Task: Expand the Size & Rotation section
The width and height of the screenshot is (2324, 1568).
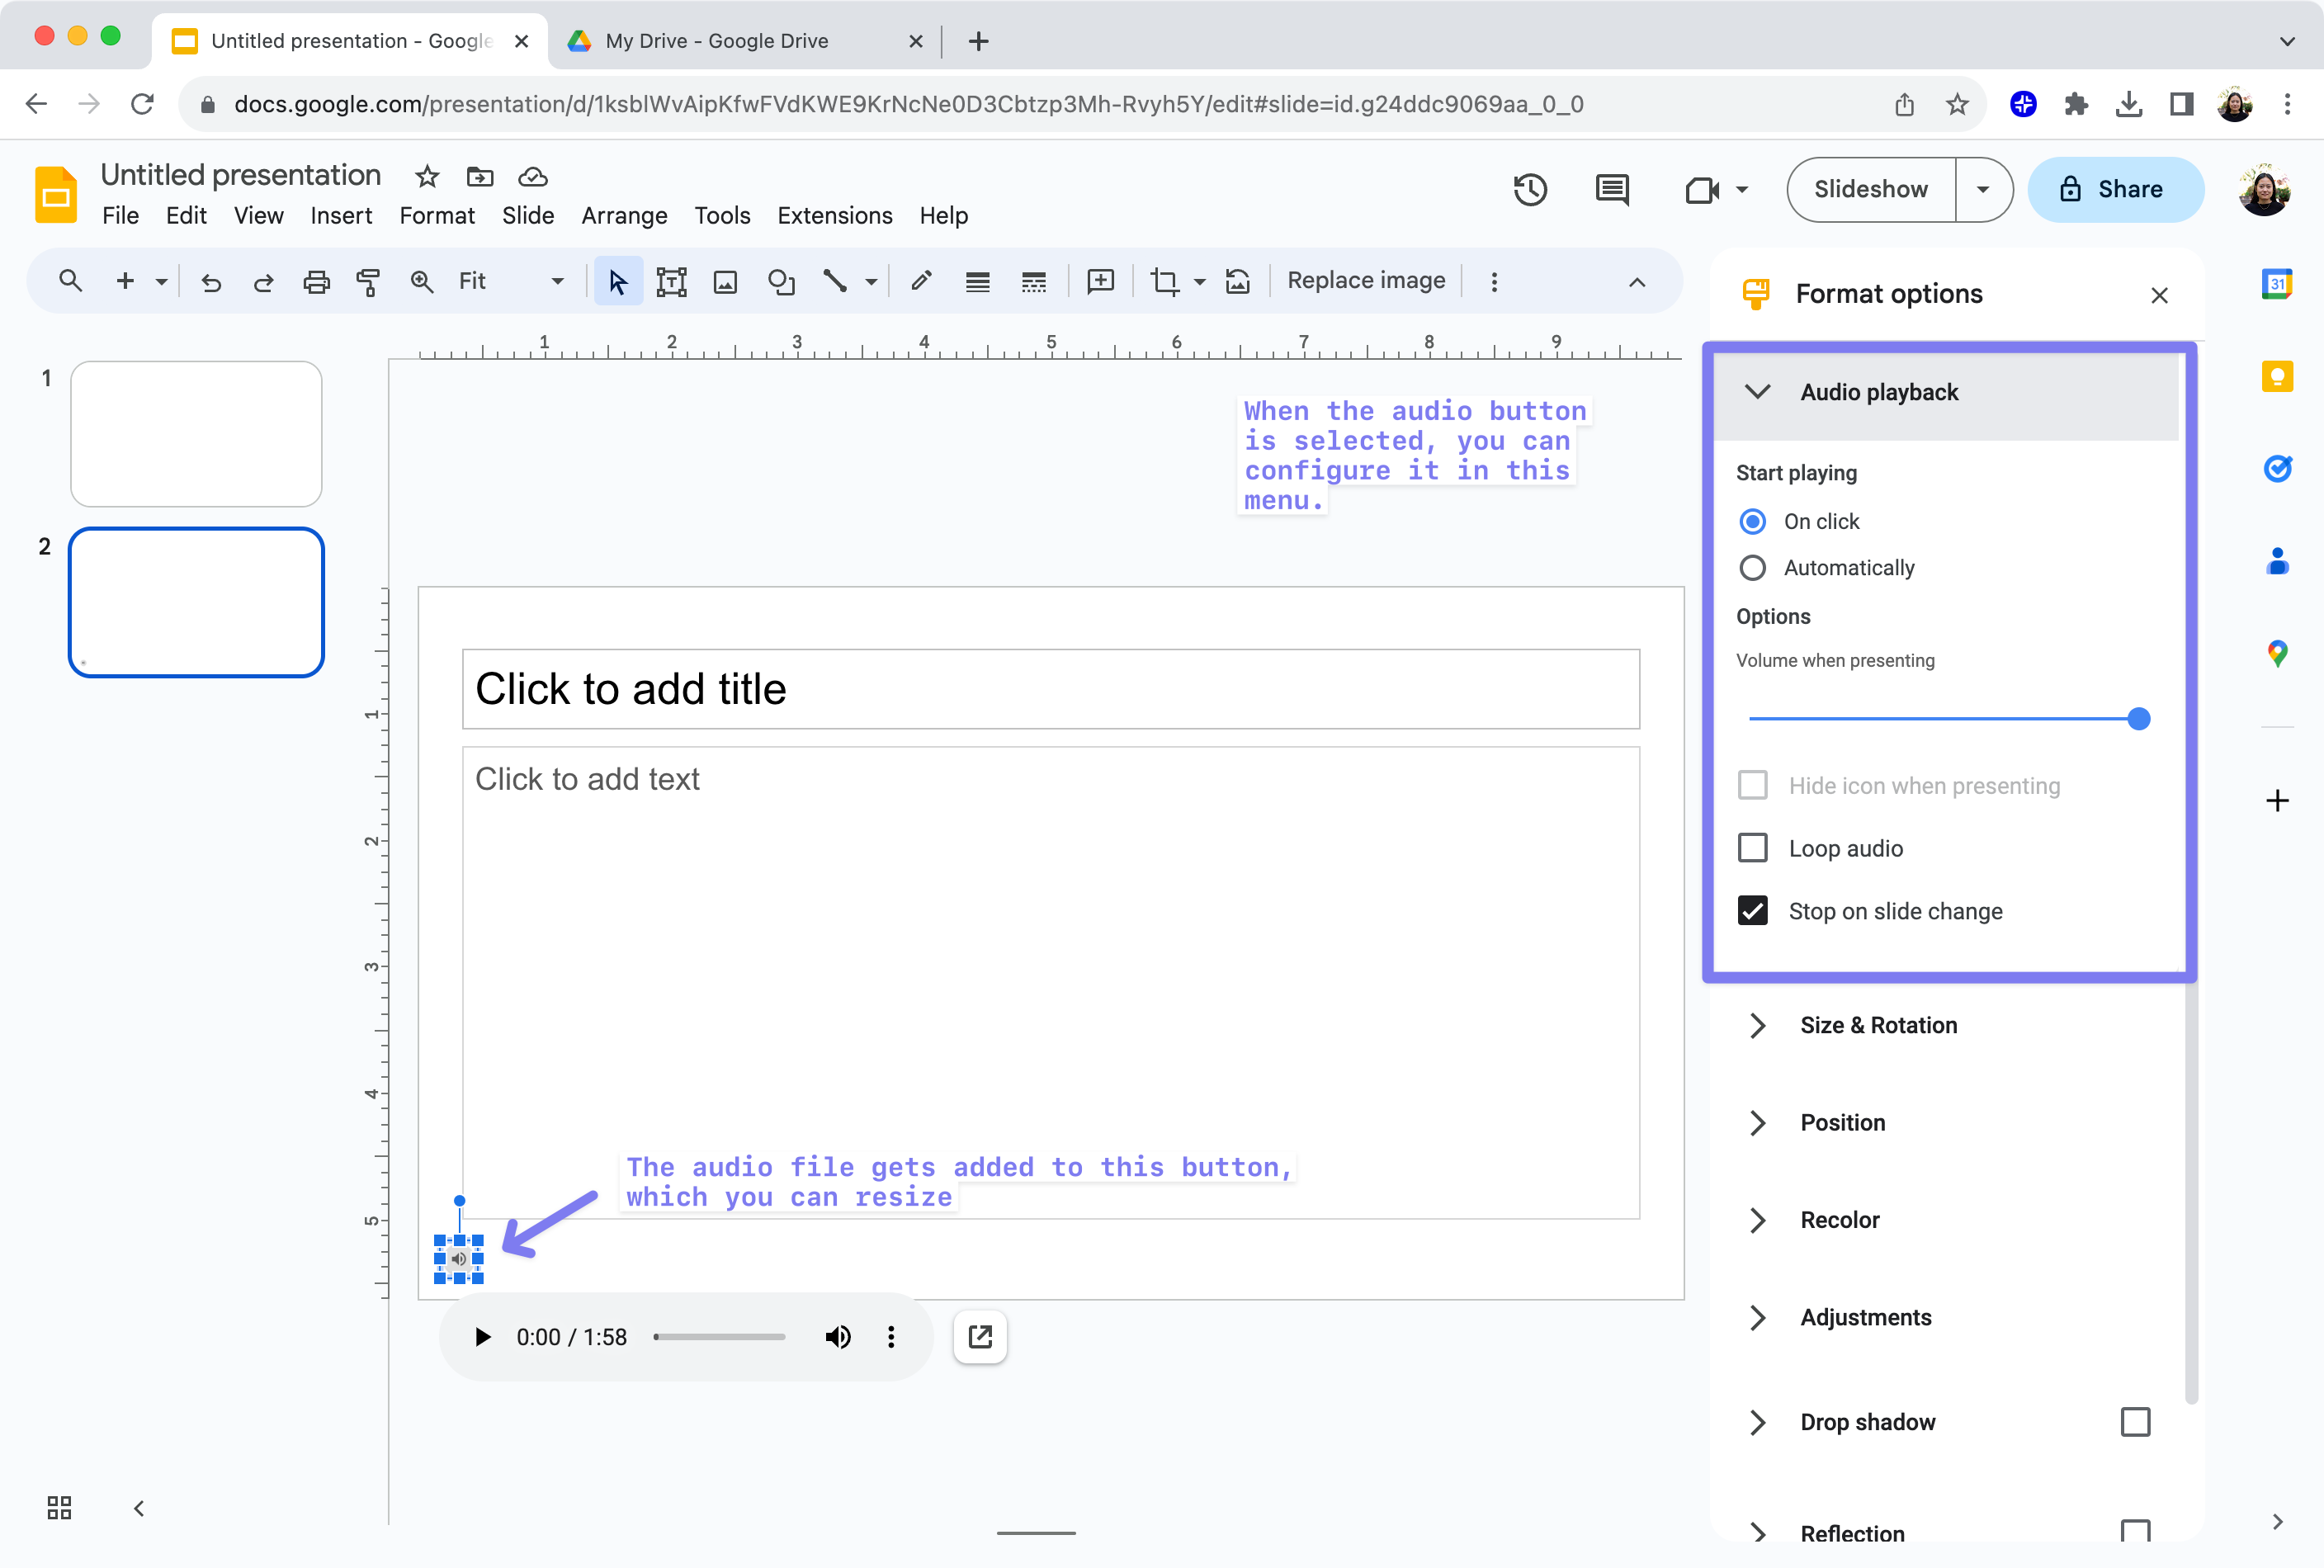Action: click(x=1757, y=1026)
